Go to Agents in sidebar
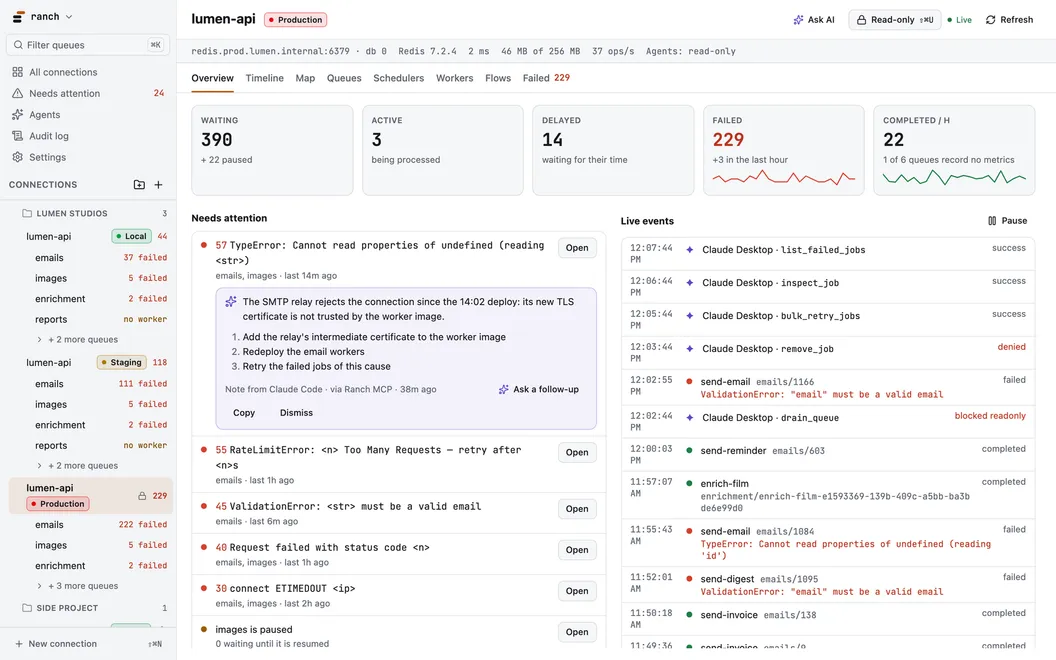Screen dimensions: 1056x660 tap(88, 114)
